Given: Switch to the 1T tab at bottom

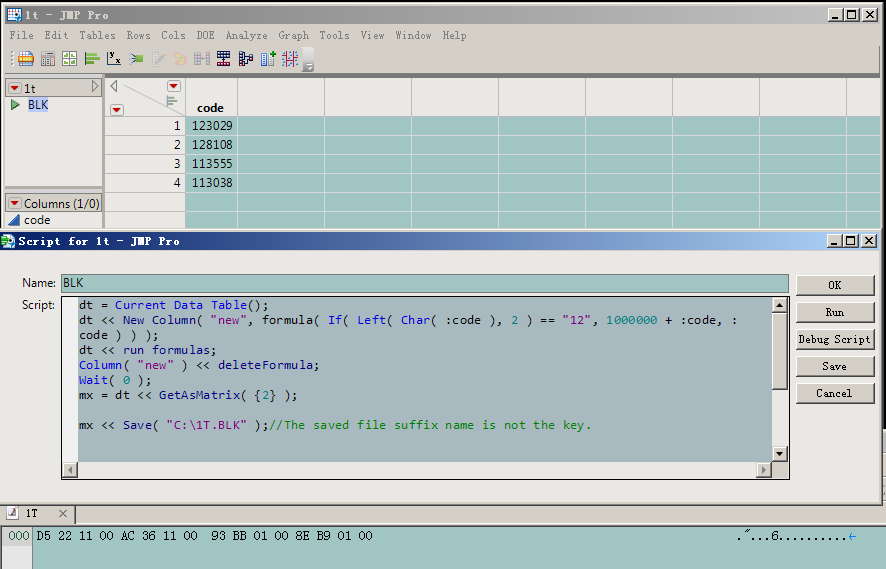Looking at the screenshot, I should point(32,513).
